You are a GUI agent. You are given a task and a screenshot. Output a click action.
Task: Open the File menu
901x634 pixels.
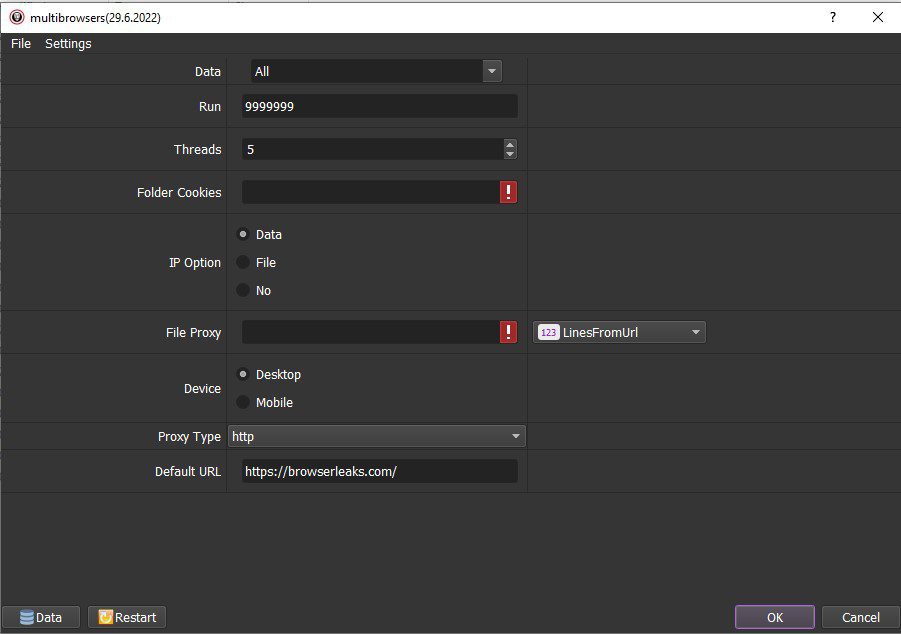coord(21,44)
